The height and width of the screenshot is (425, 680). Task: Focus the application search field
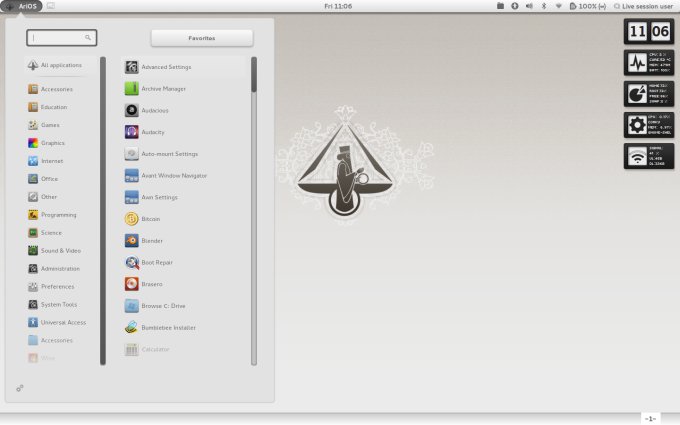coord(62,38)
